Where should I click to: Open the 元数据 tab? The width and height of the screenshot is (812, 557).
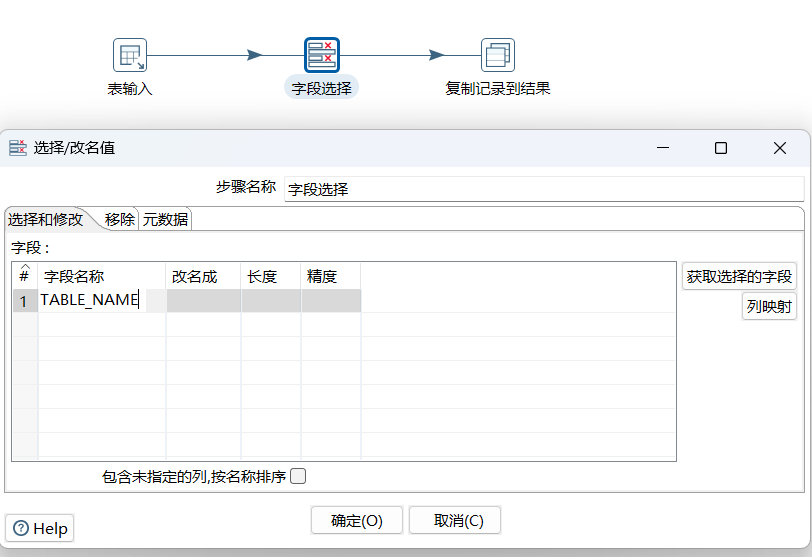[x=165, y=219]
